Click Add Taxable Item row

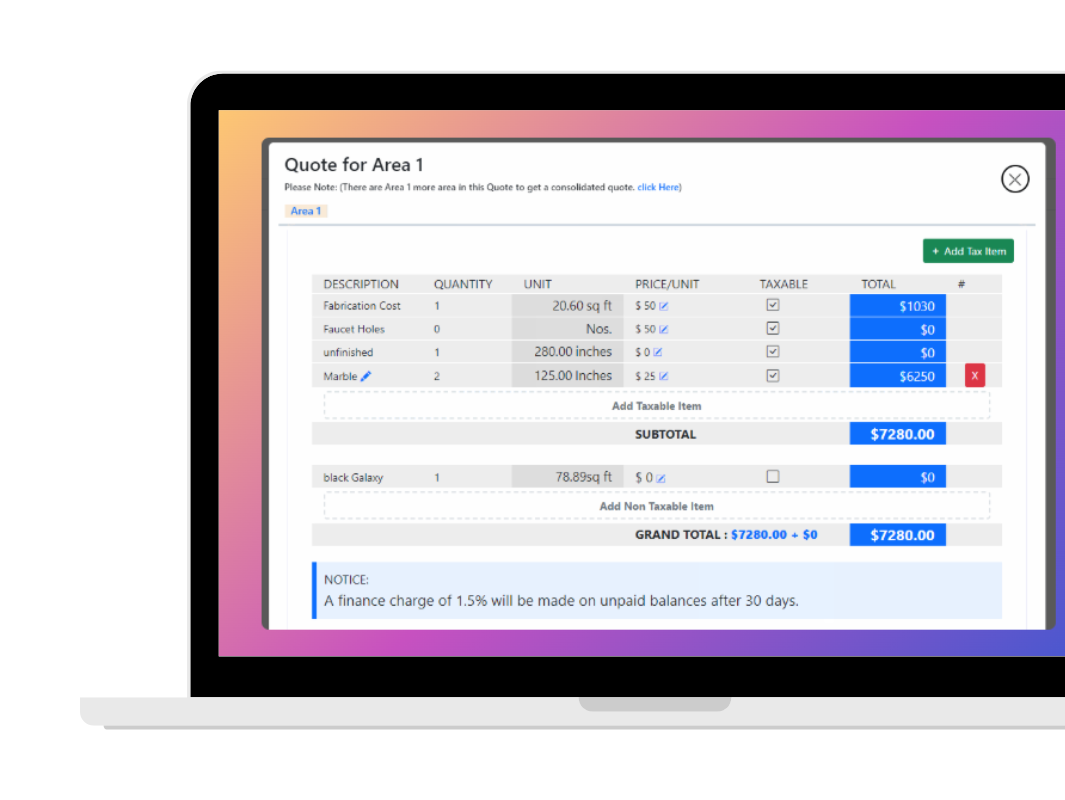pos(656,406)
